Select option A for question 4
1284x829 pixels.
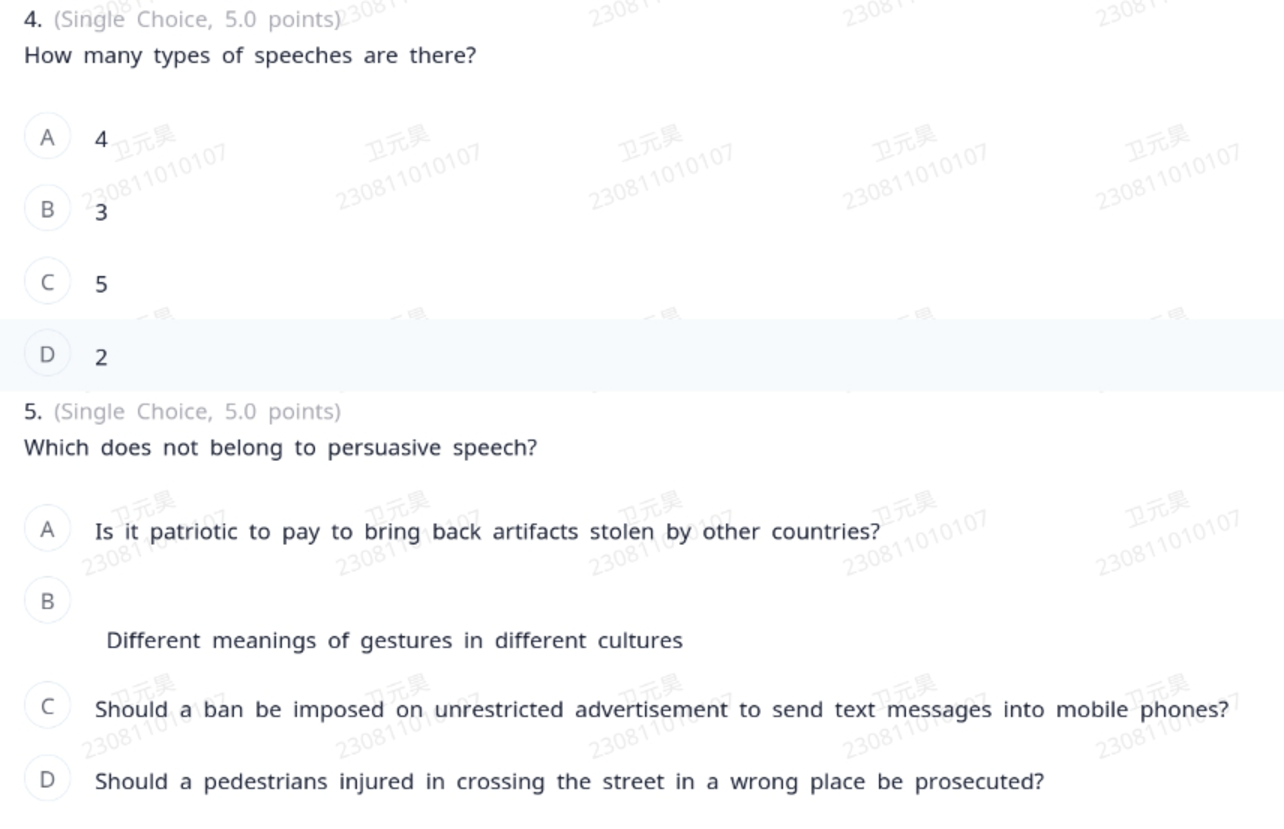[x=47, y=137]
